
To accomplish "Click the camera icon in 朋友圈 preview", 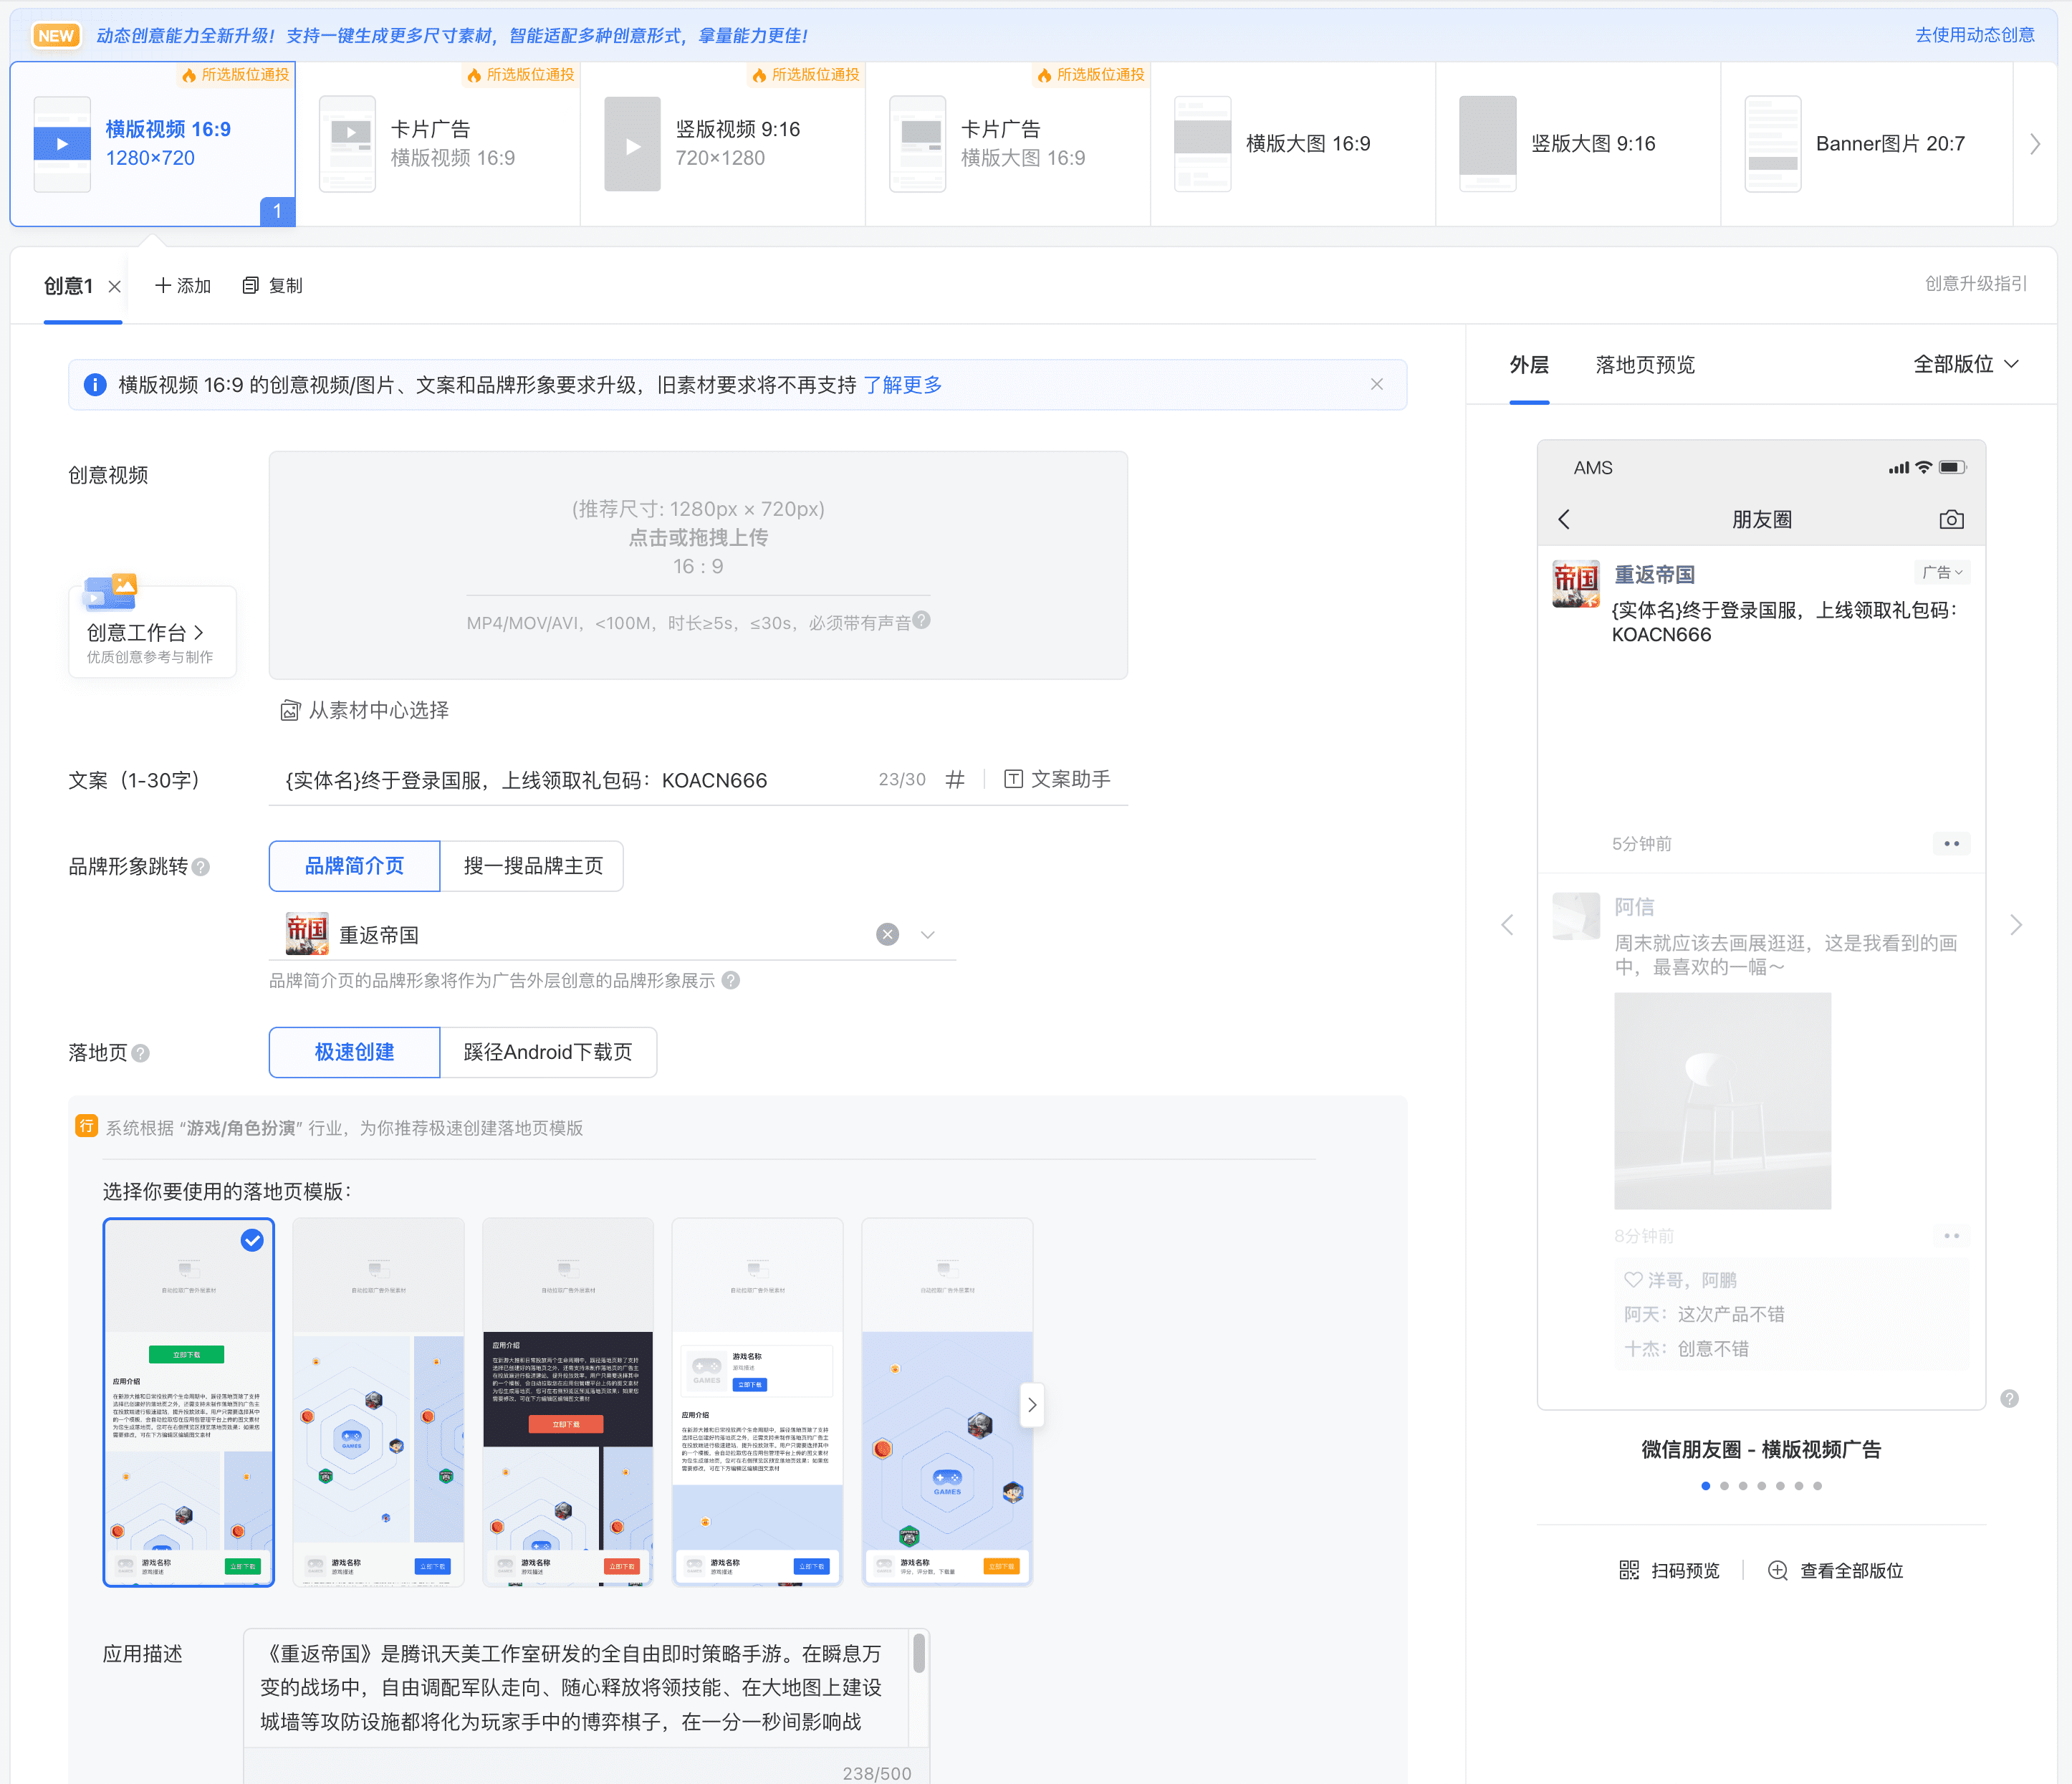I will coord(1951,520).
